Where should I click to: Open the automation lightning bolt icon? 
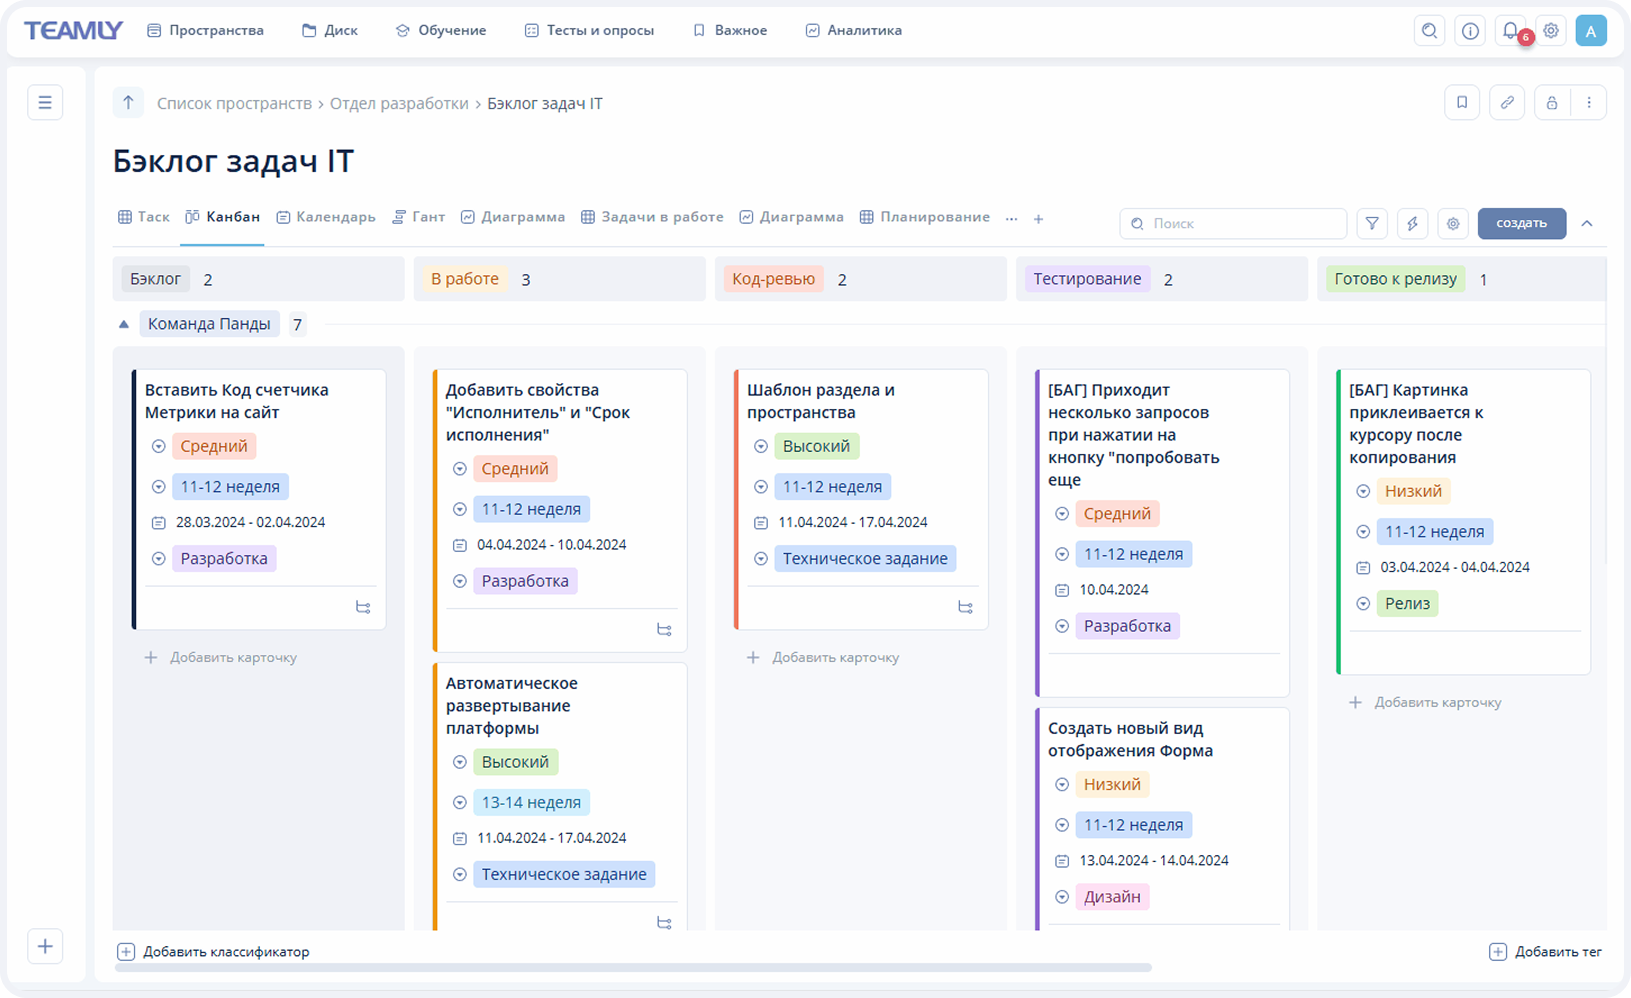tap(1412, 224)
